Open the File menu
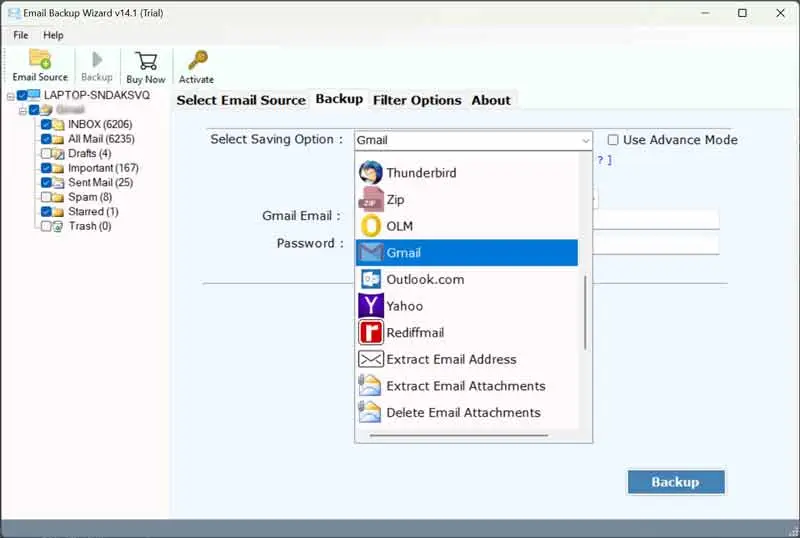 20,35
